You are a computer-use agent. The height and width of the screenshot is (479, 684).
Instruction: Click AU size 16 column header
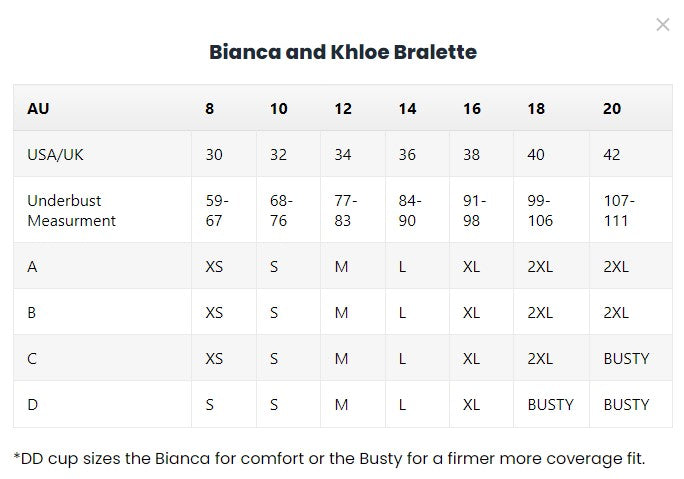pos(472,109)
